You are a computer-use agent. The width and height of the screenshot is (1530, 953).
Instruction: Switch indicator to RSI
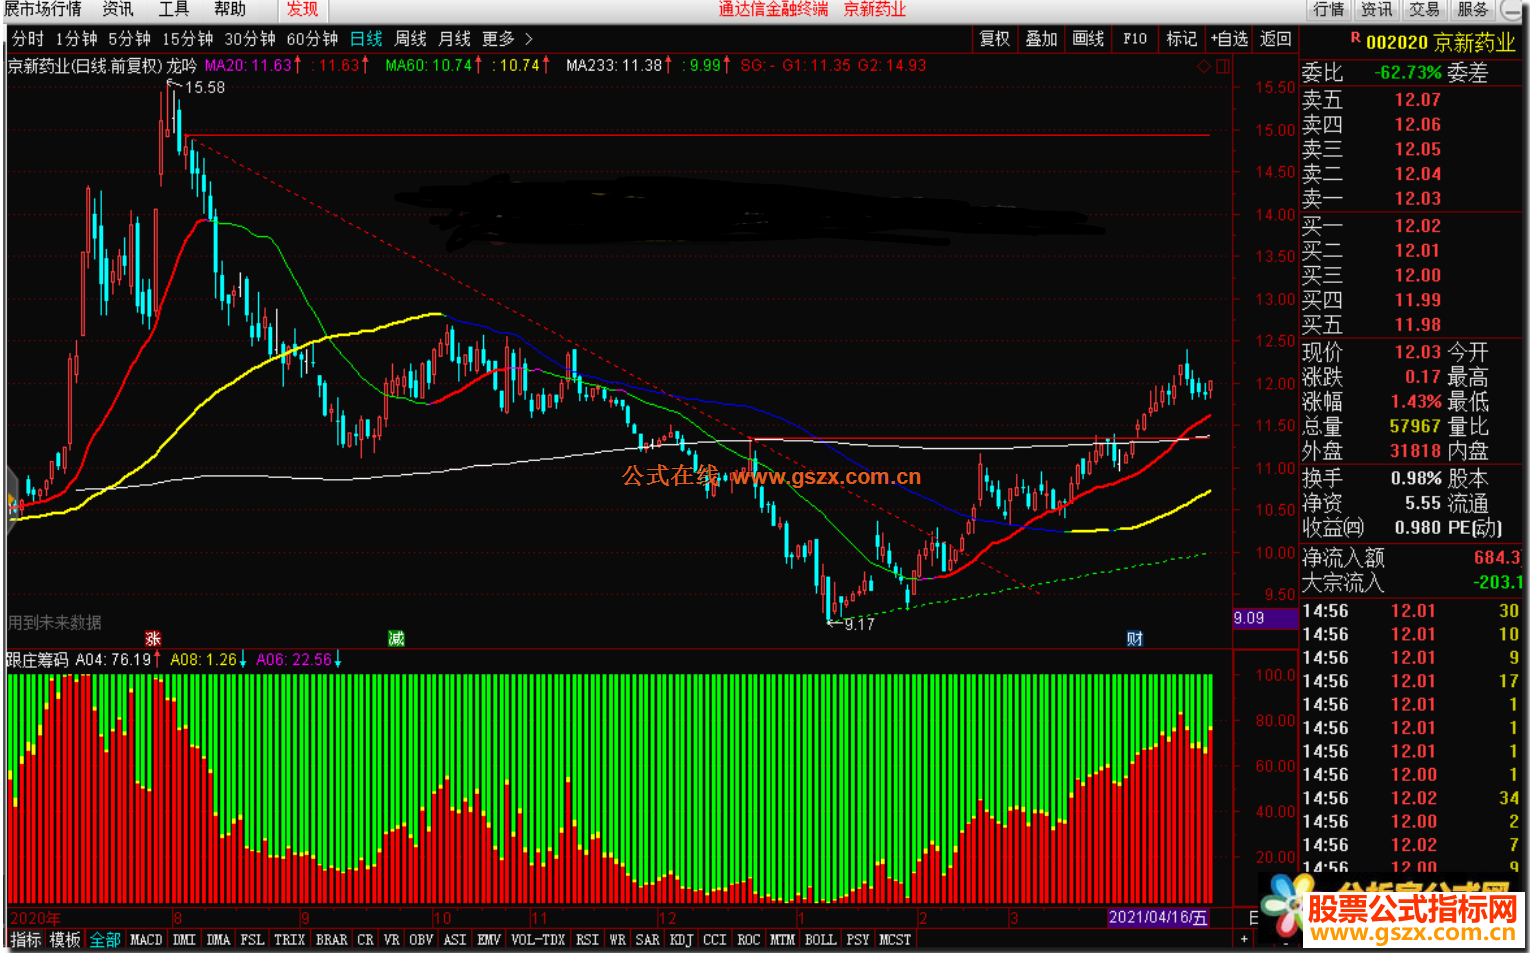[x=587, y=940]
